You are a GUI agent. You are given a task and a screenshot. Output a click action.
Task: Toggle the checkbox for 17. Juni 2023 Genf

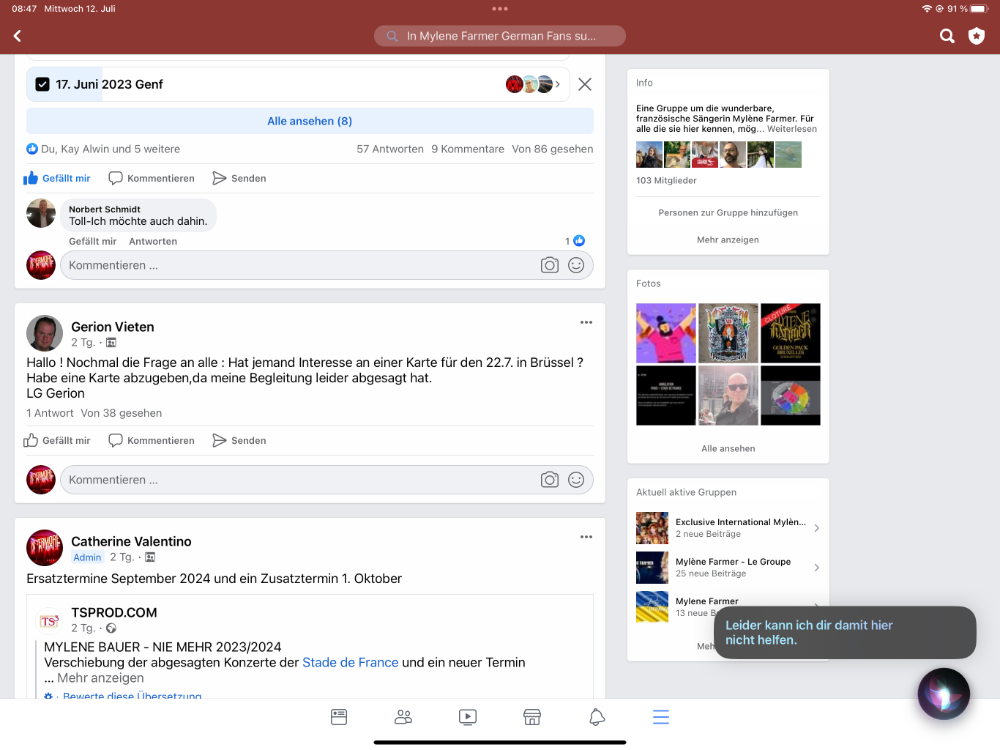click(x=42, y=84)
